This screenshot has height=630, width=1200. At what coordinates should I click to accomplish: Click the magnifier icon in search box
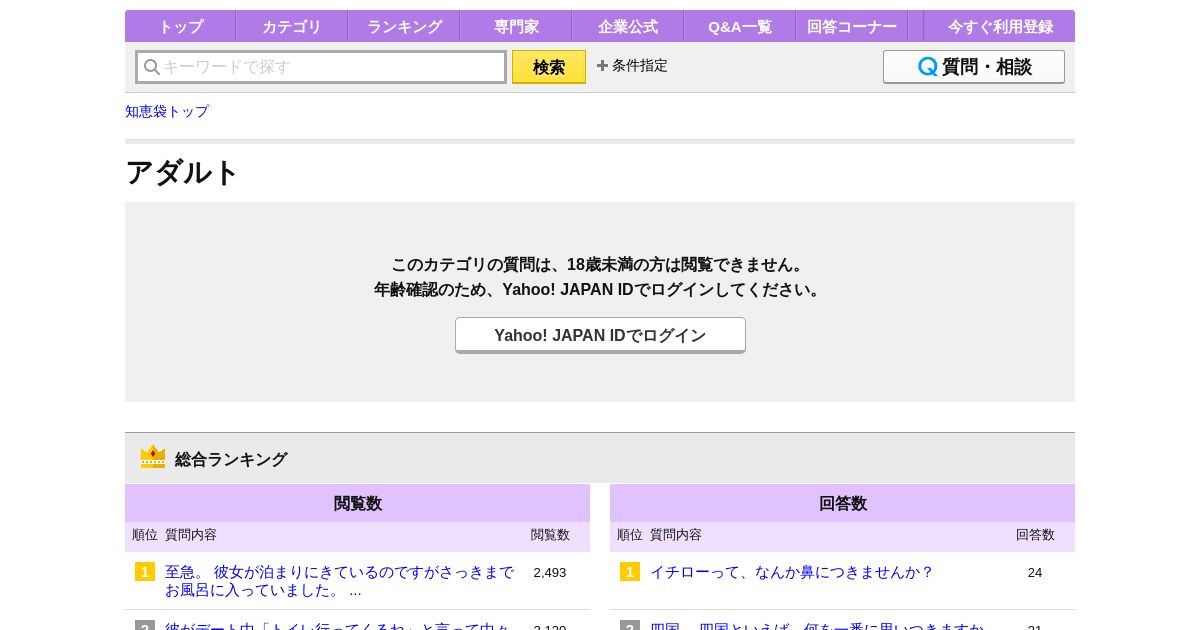pyautogui.click(x=152, y=67)
